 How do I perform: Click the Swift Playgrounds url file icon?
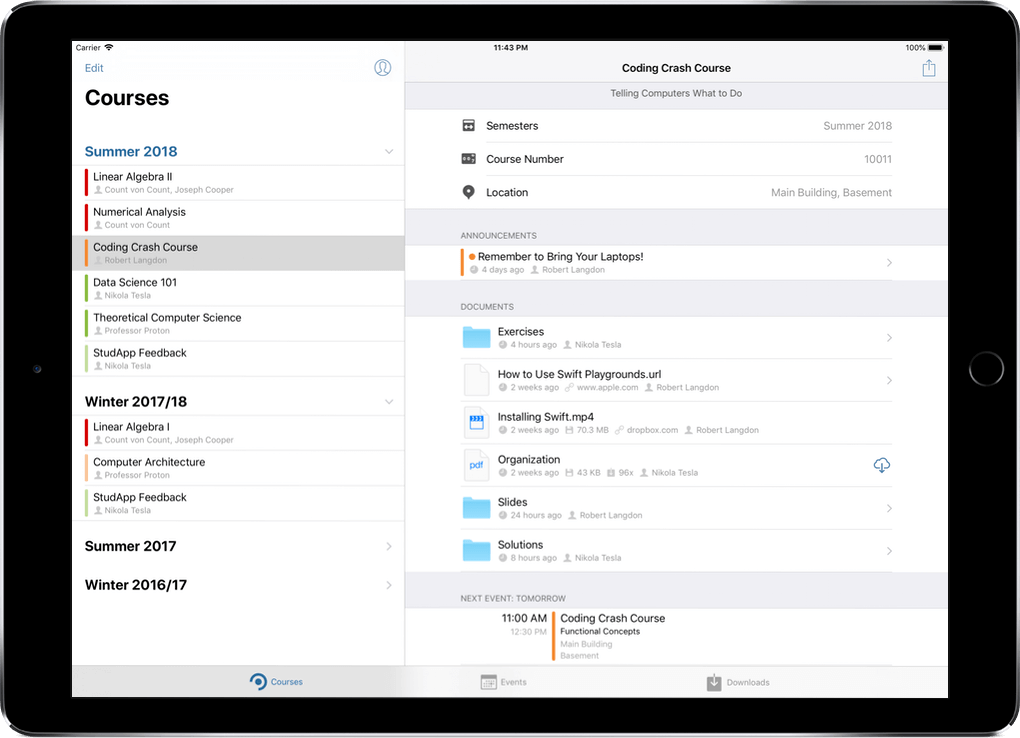click(476, 380)
